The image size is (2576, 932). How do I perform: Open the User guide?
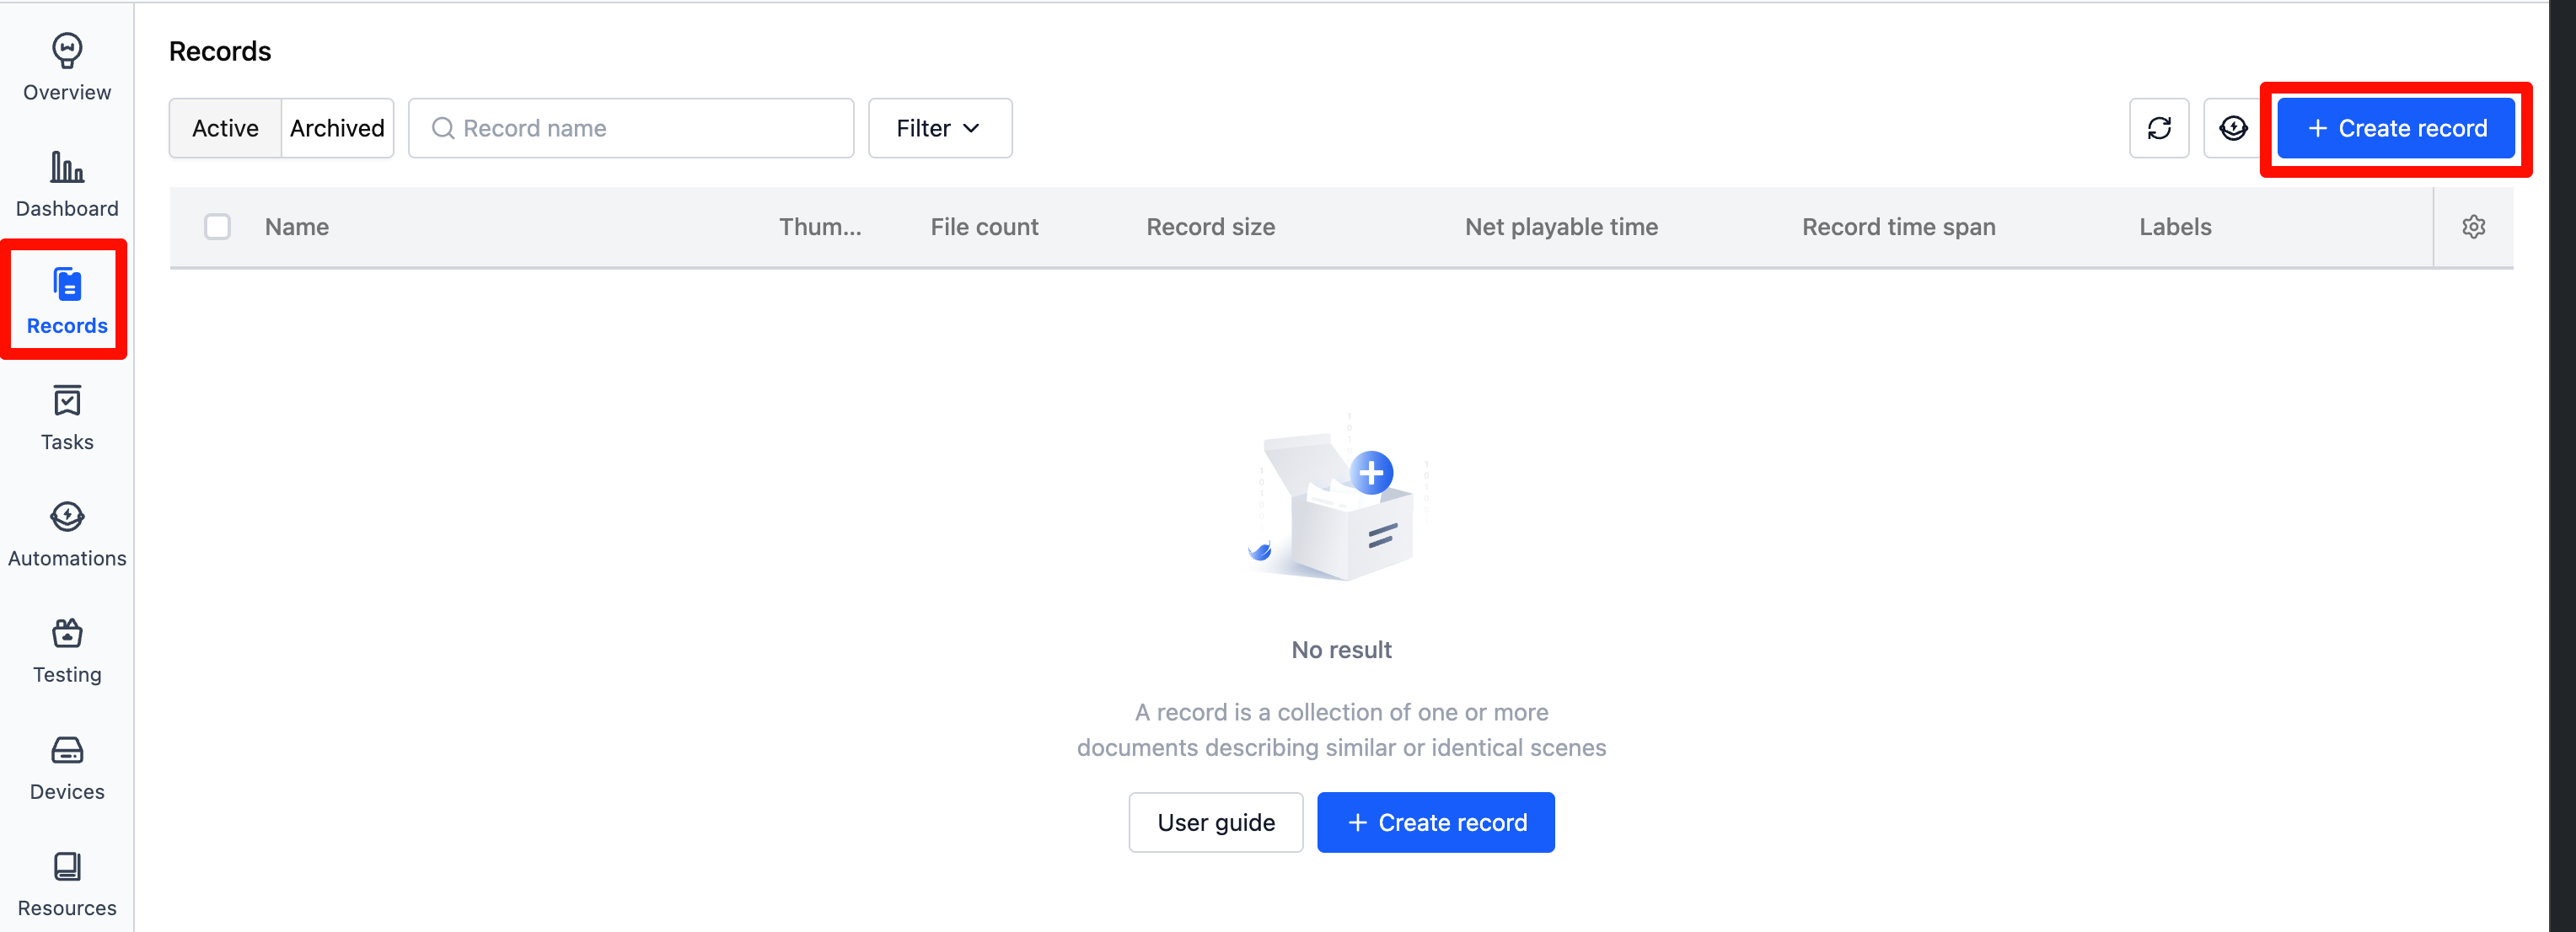click(1215, 822)
